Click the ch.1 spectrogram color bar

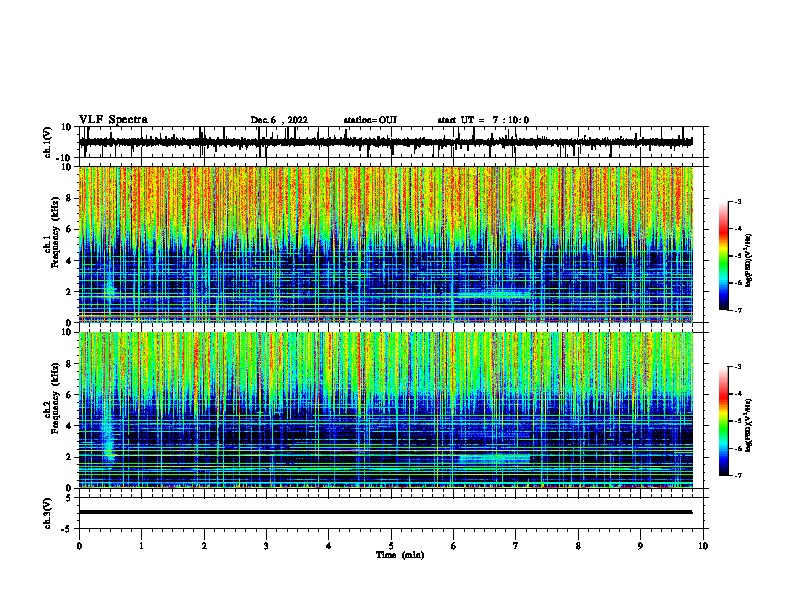[x=724, y=256]
